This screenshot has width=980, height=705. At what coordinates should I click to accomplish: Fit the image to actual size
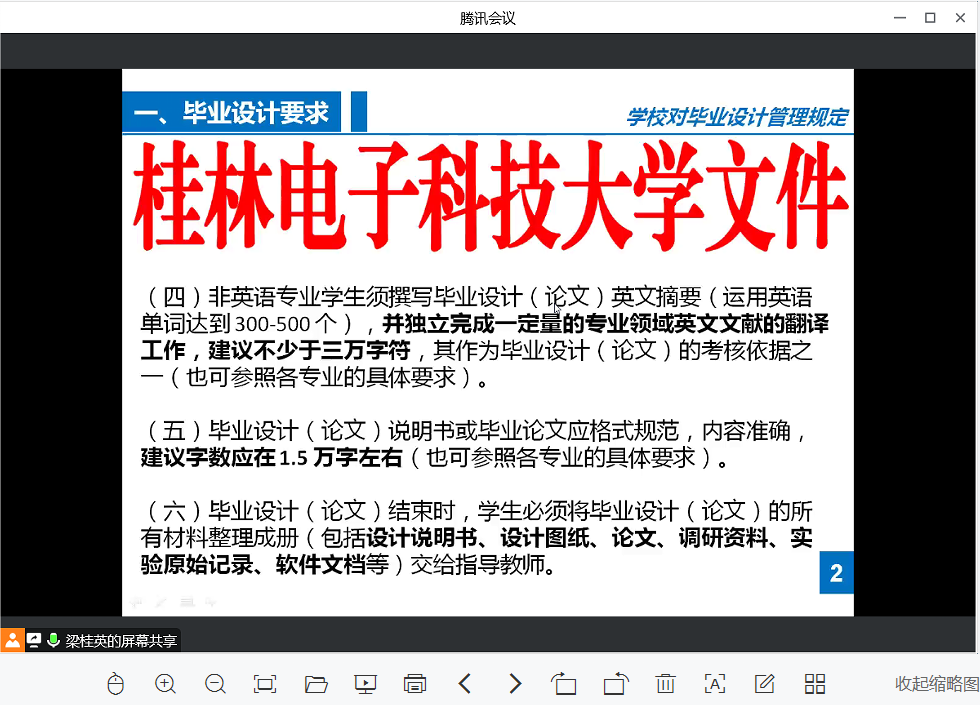(x=265, y=684)
